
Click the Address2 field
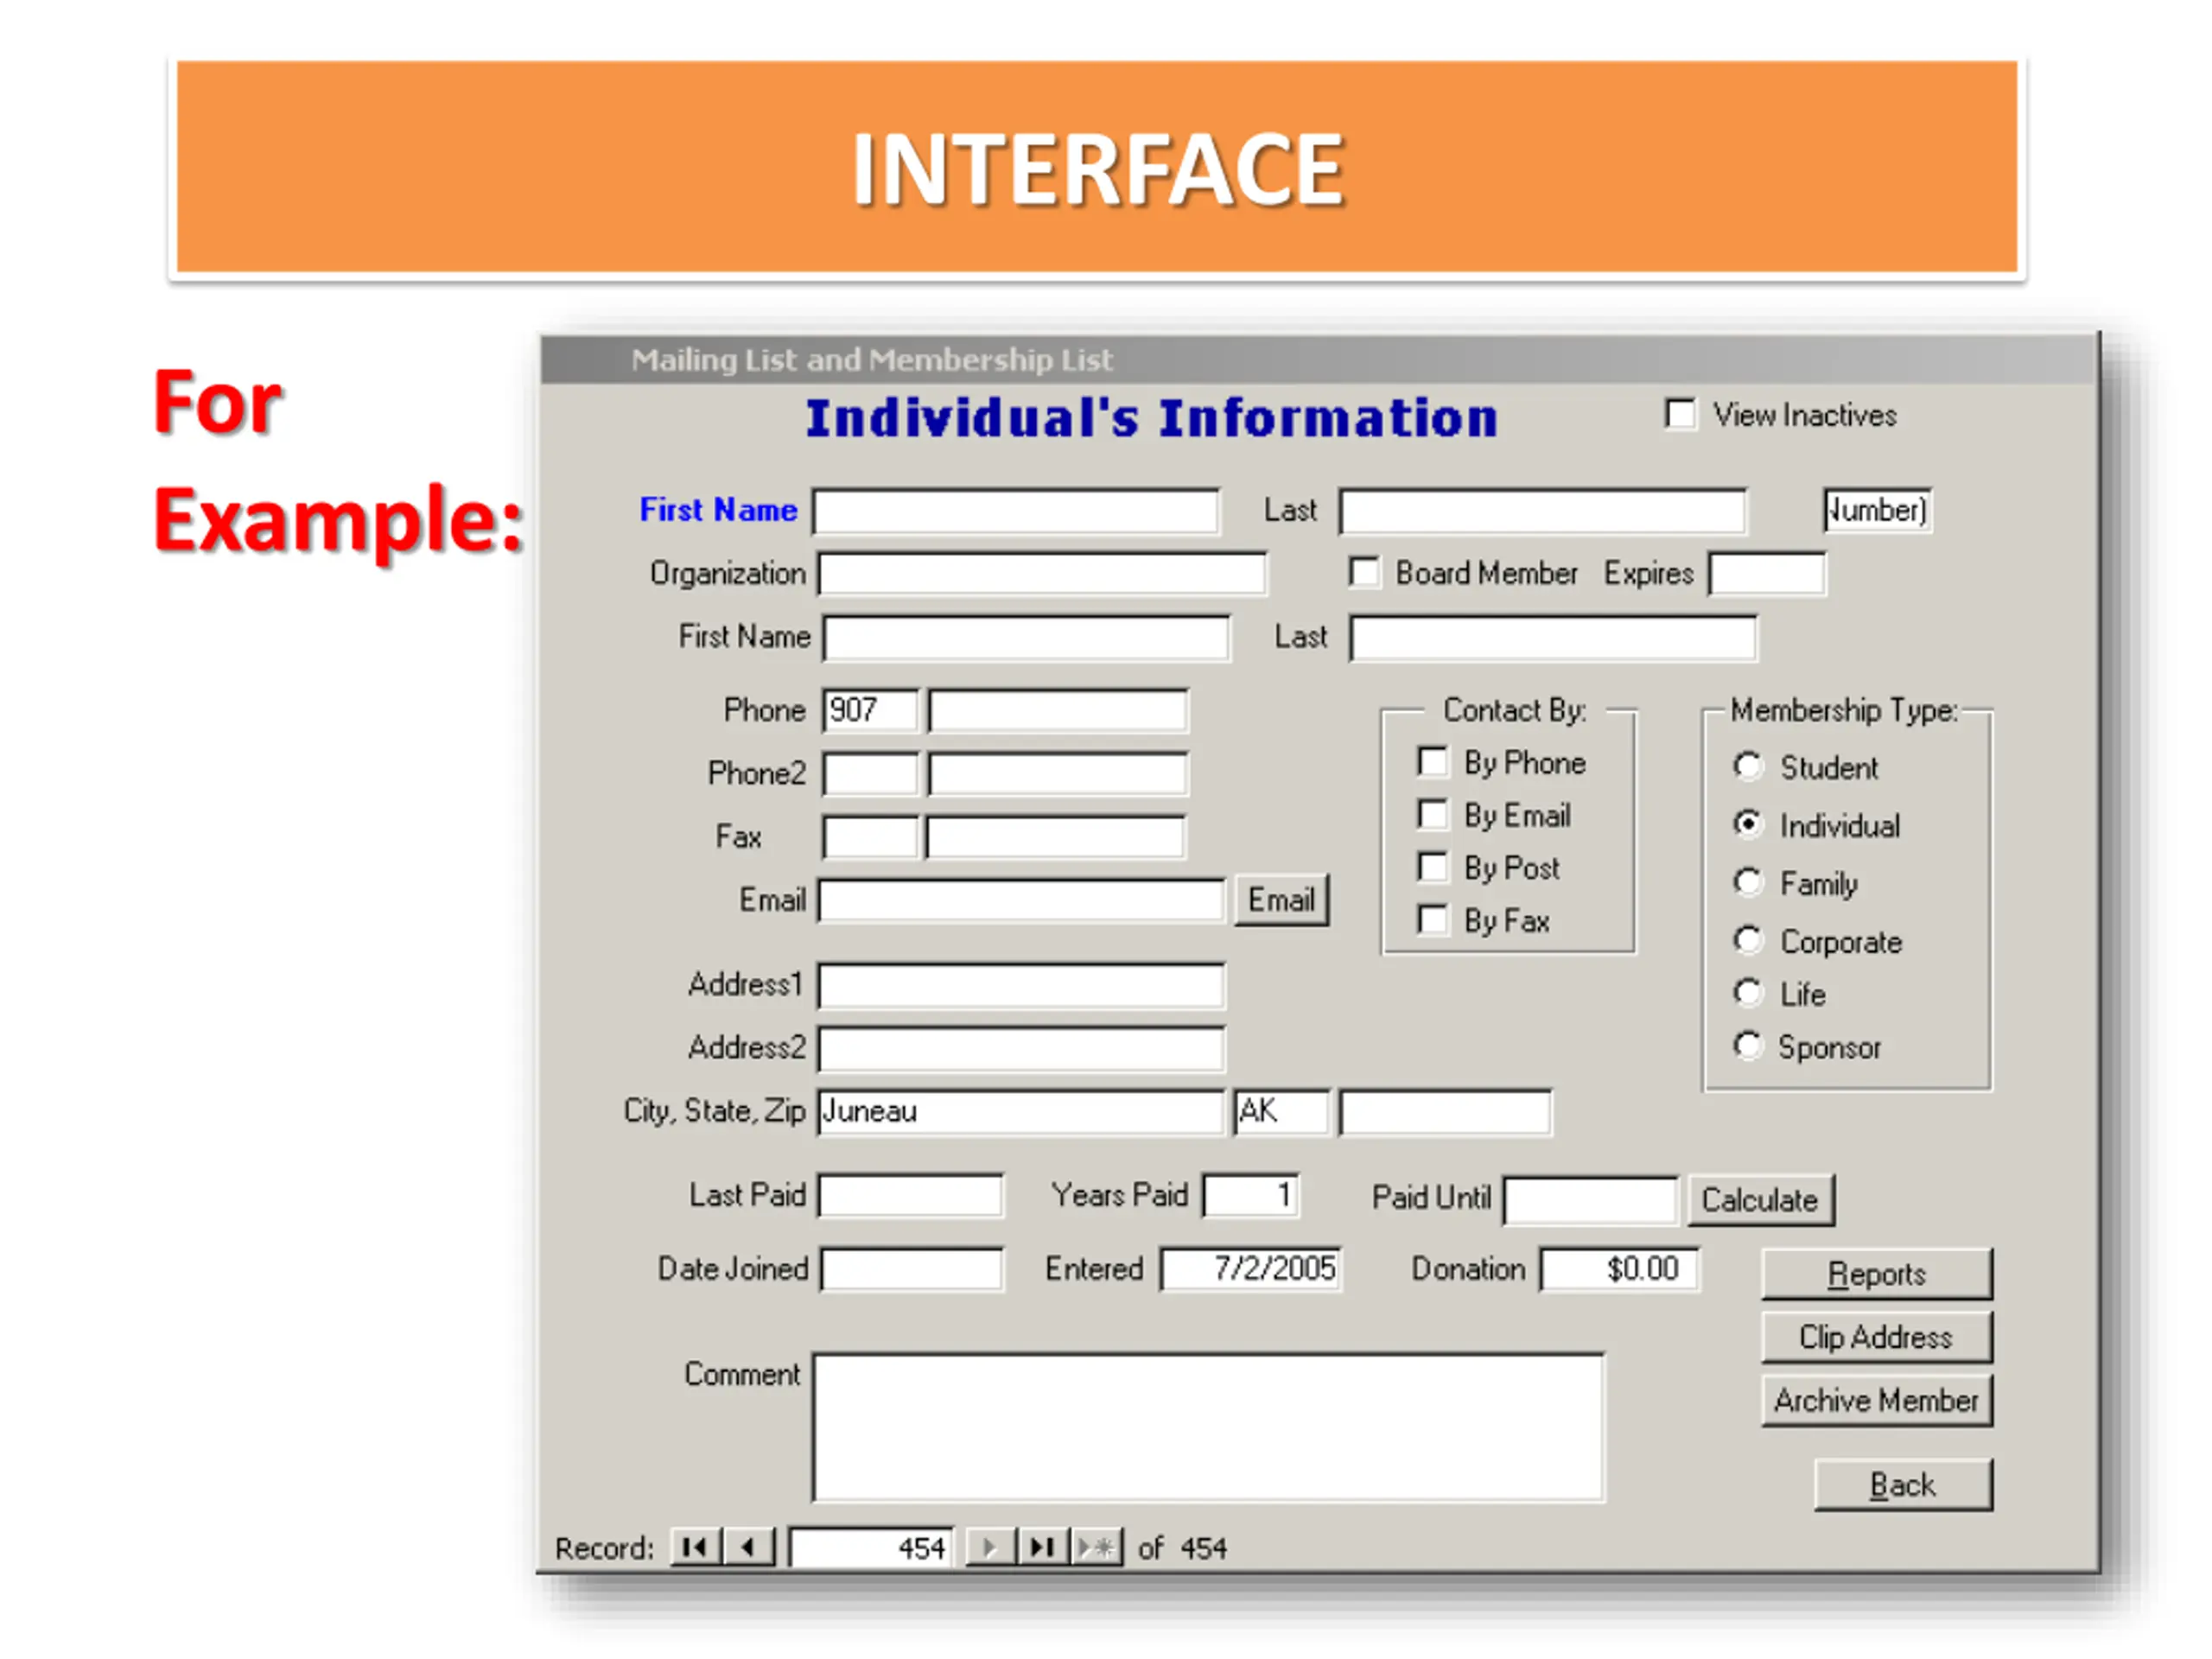coord(1021,1048)
